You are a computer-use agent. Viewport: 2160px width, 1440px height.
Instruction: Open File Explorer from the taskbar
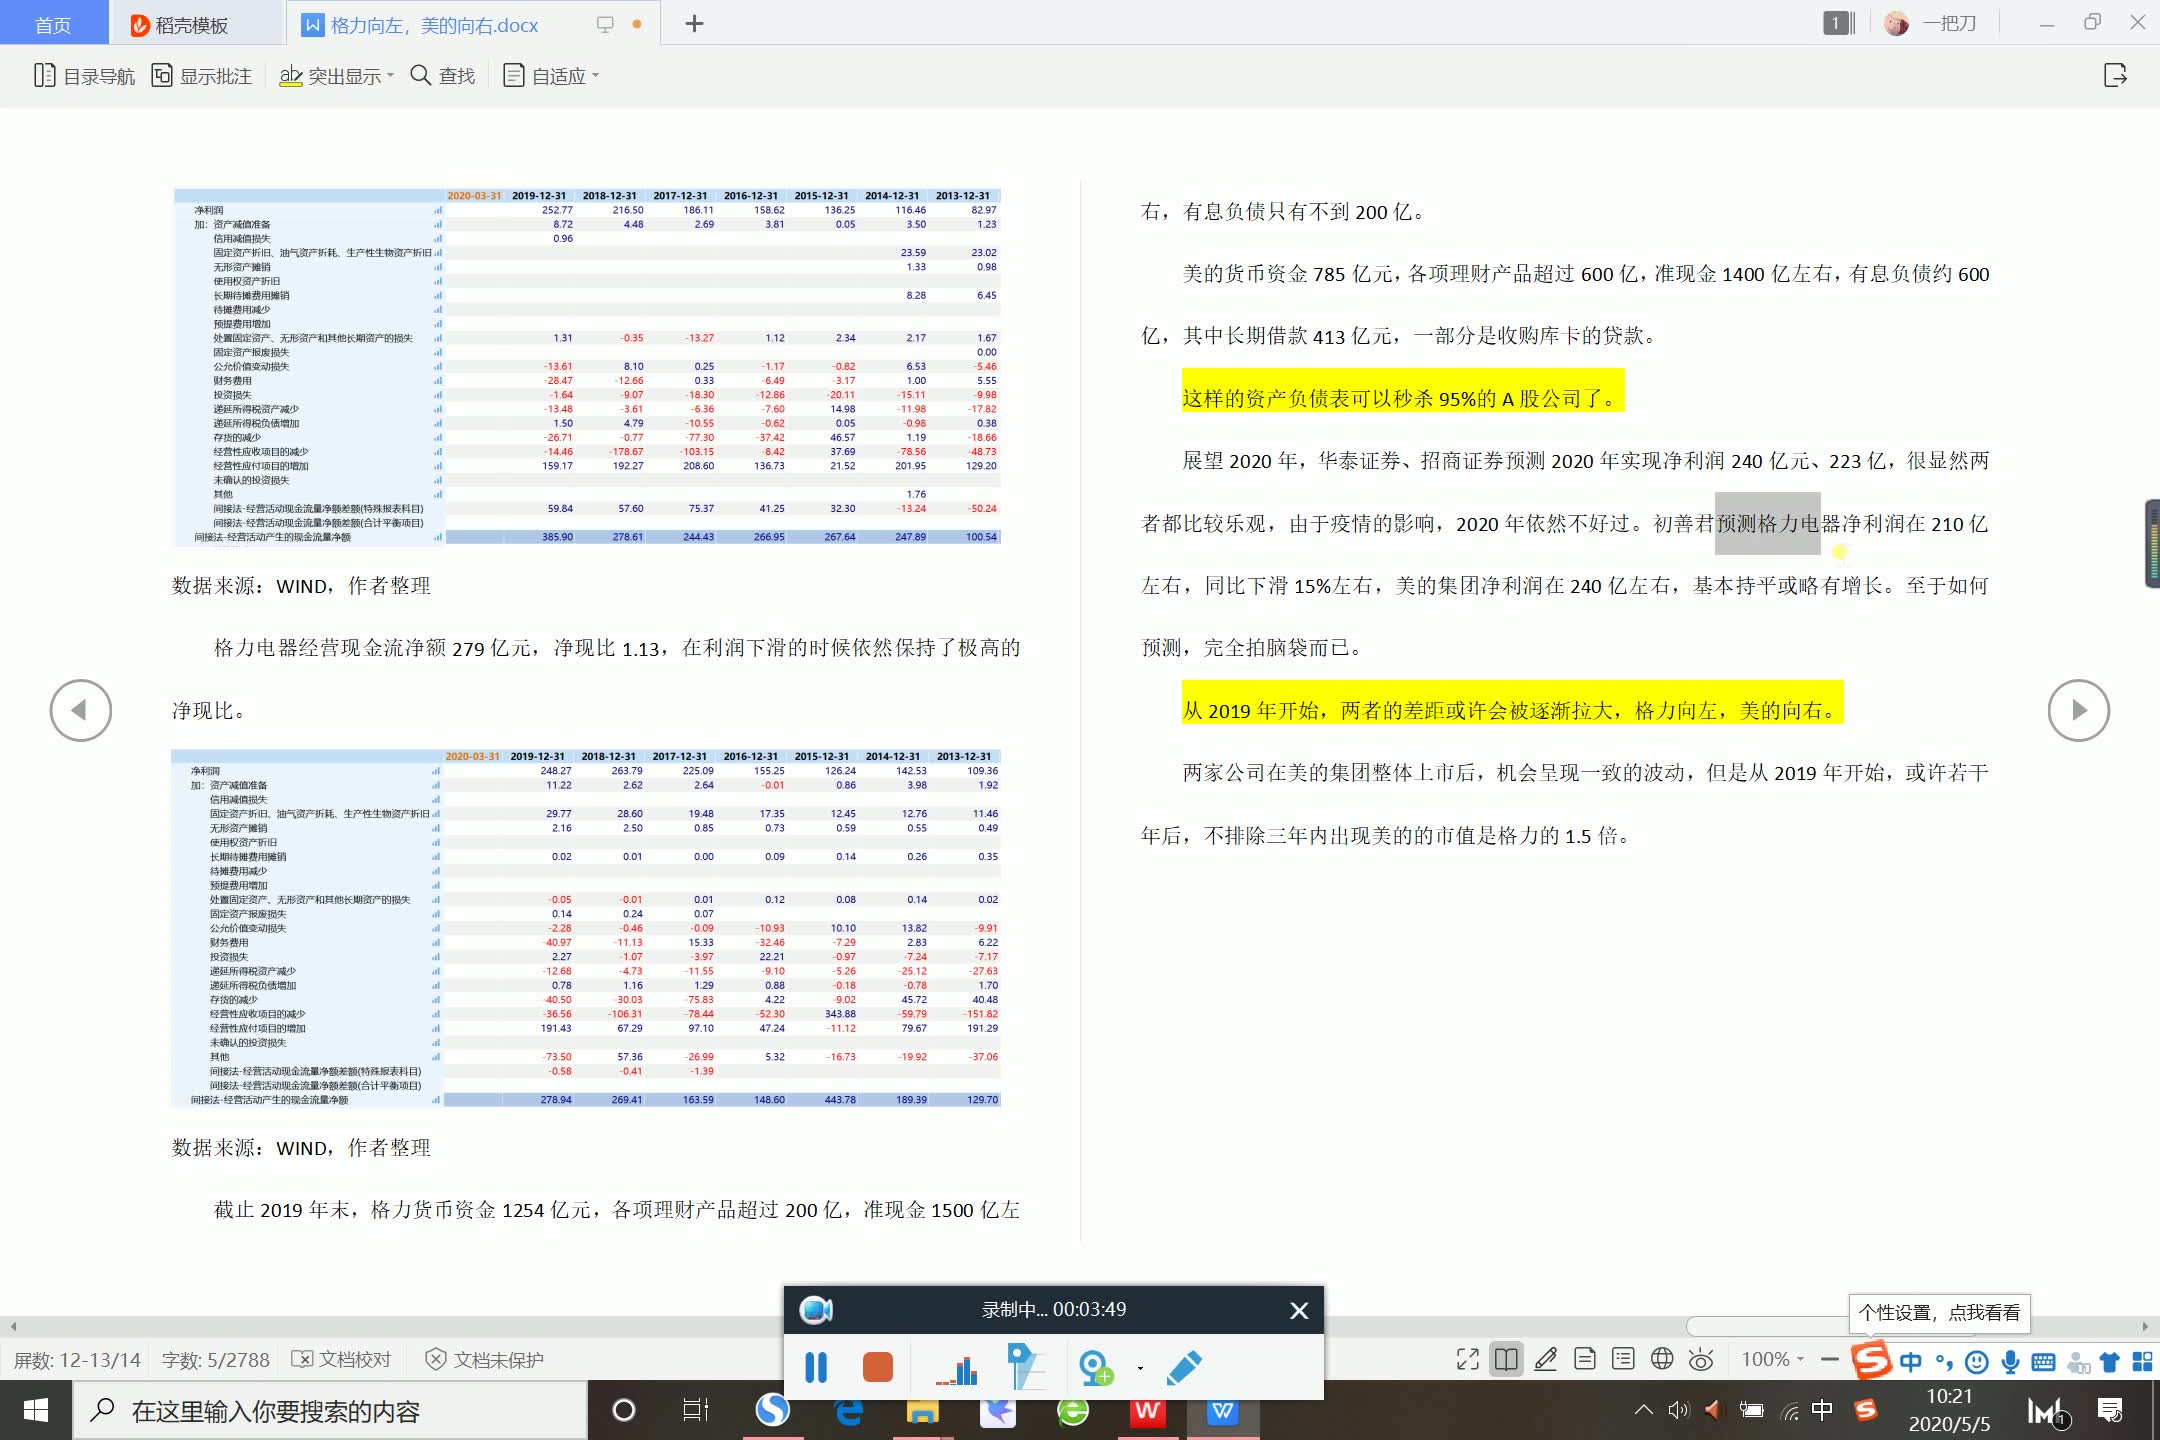click(x=922, y=1411)
